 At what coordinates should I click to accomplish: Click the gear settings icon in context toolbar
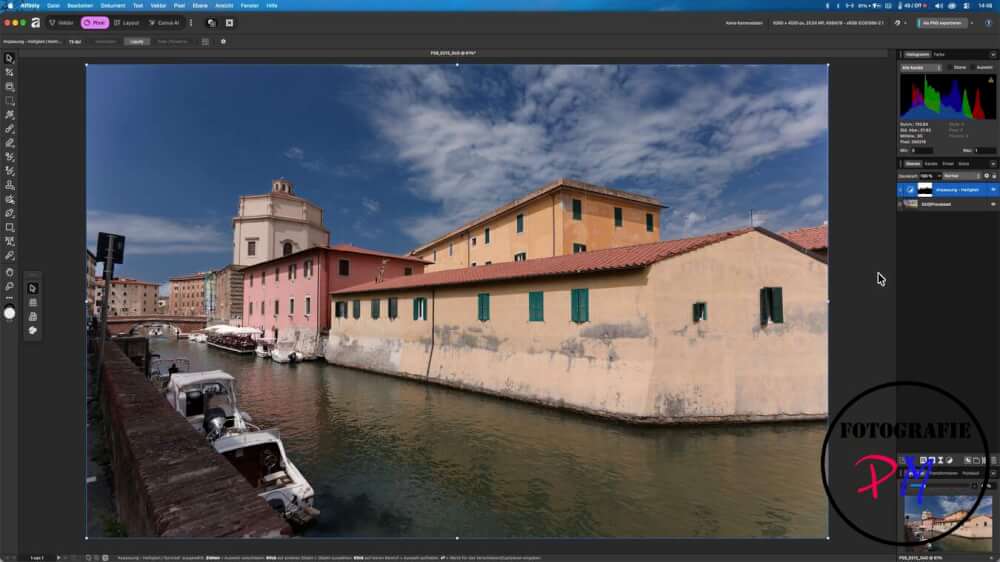[x=223, y=41]
